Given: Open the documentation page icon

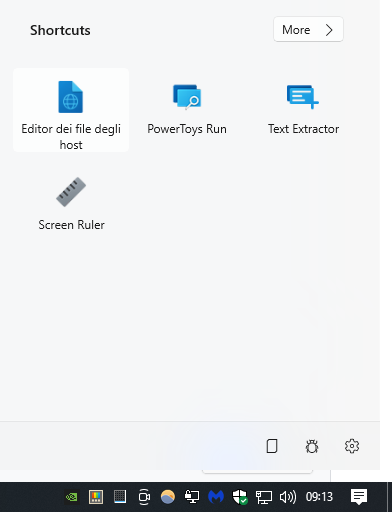Looking at the screenshot, I should coord(272,446).
